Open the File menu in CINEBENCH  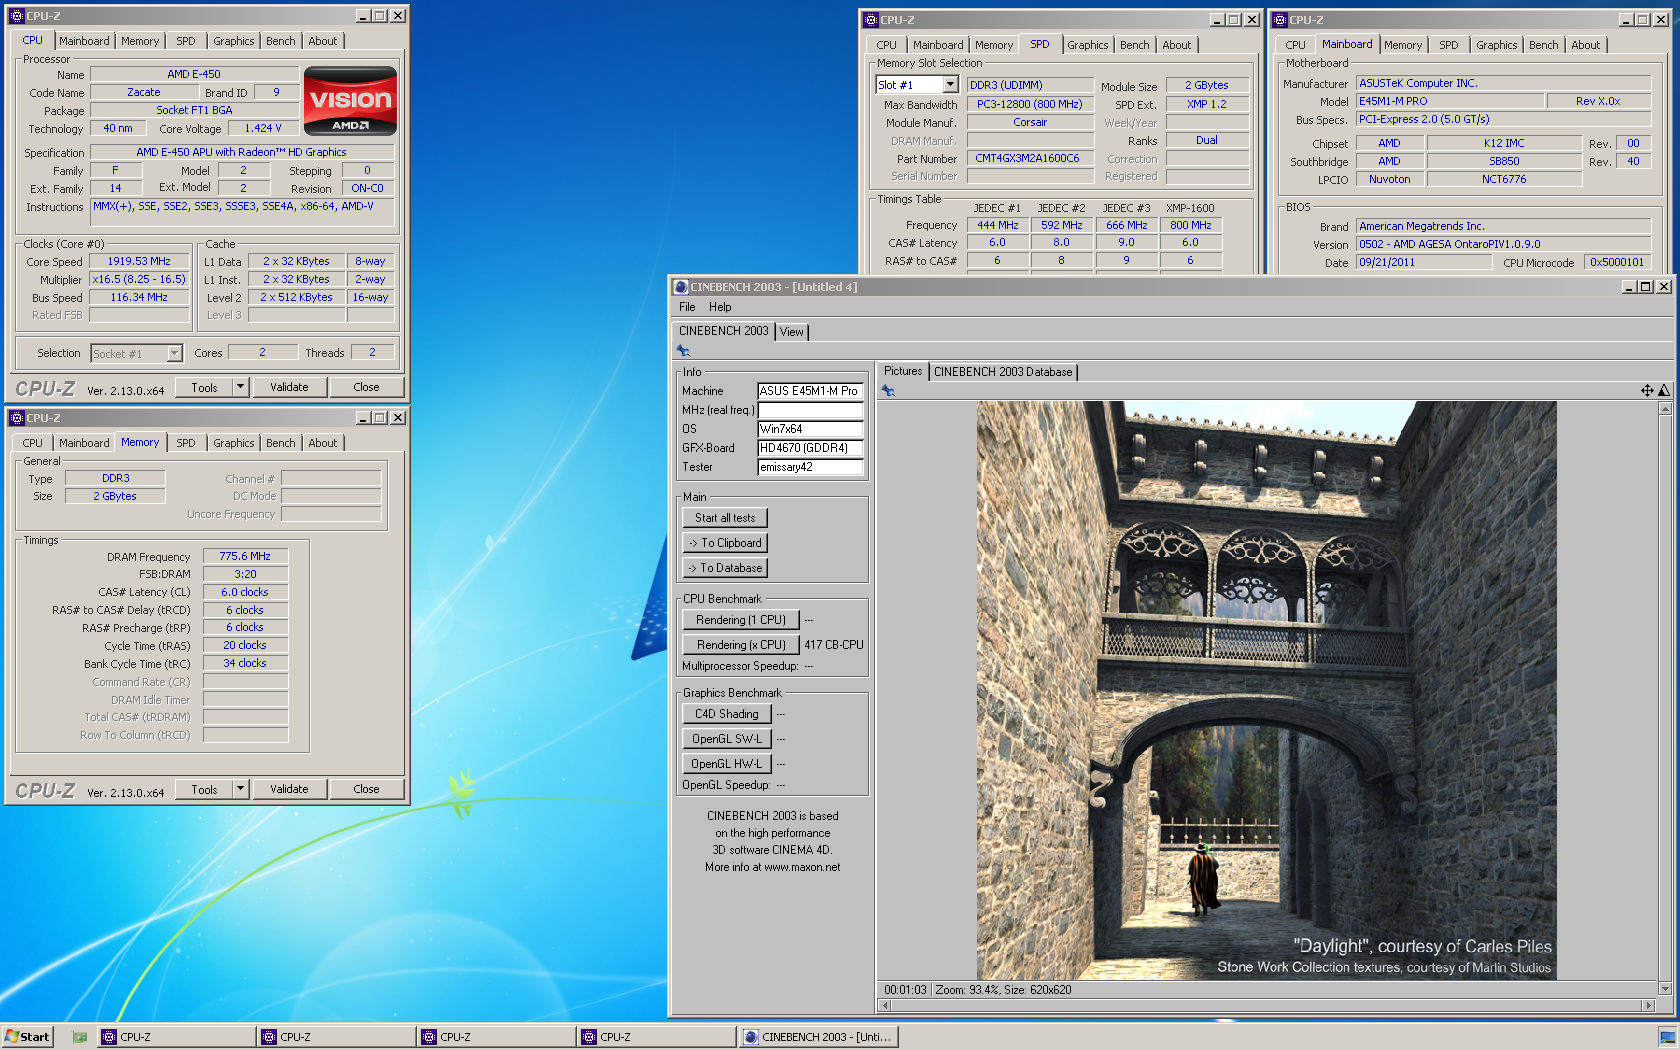(x=687, y=307)
